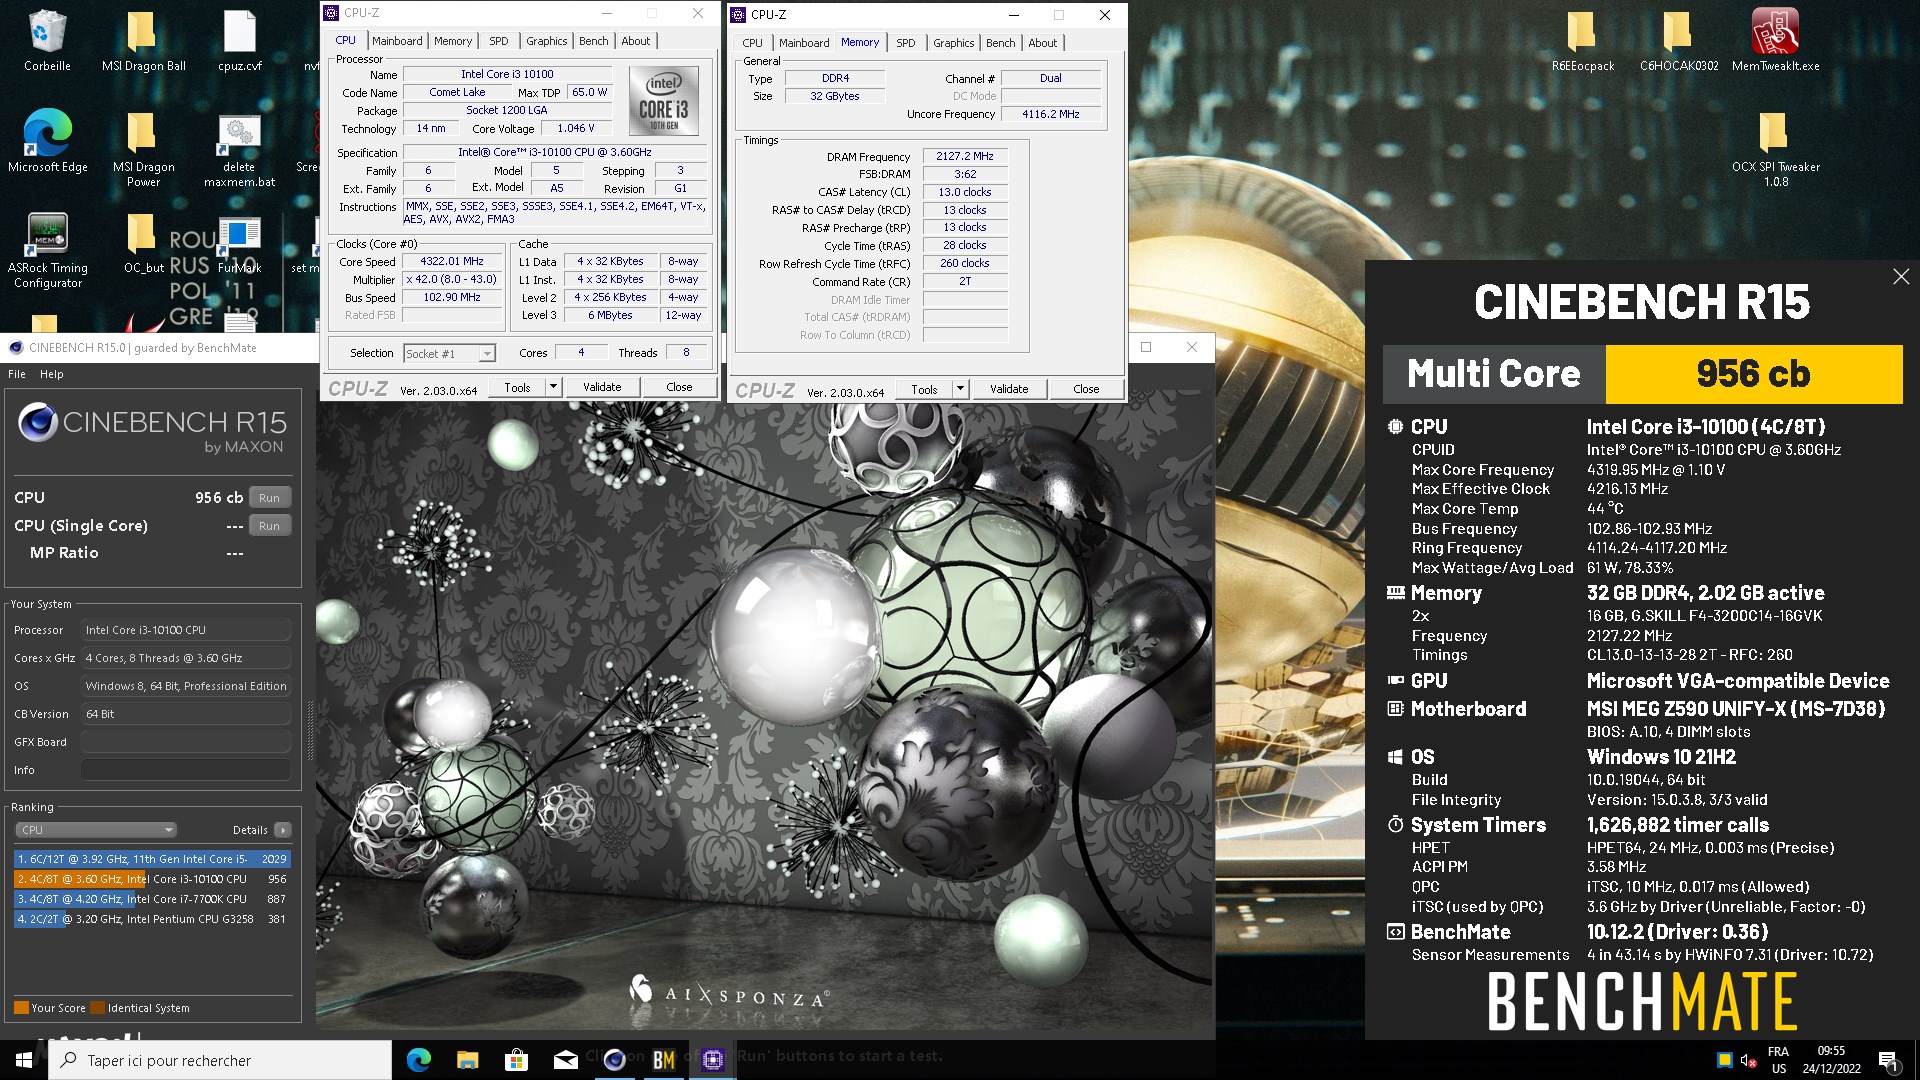Select ranking row i3-10100 CPU 956
This screenshot has height=1080, width=1920.
tap(152, 879)
